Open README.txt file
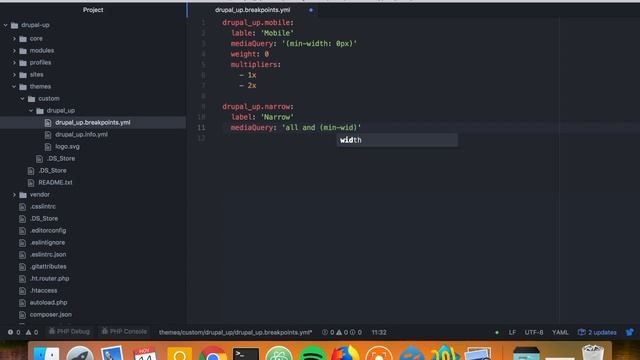Image resolution: width=640 pixels, height=360 pixels. click(x=55, y=182)
